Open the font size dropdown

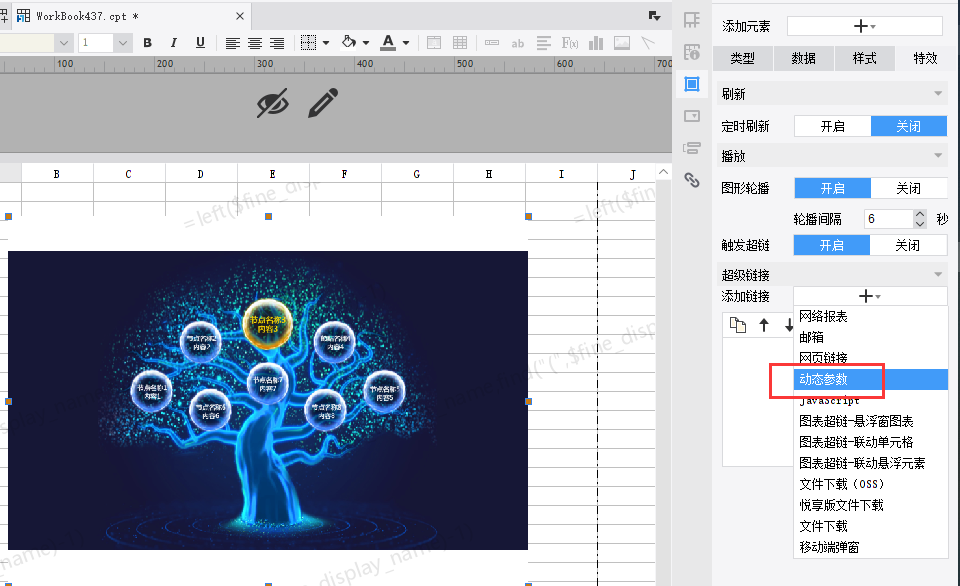122,43
